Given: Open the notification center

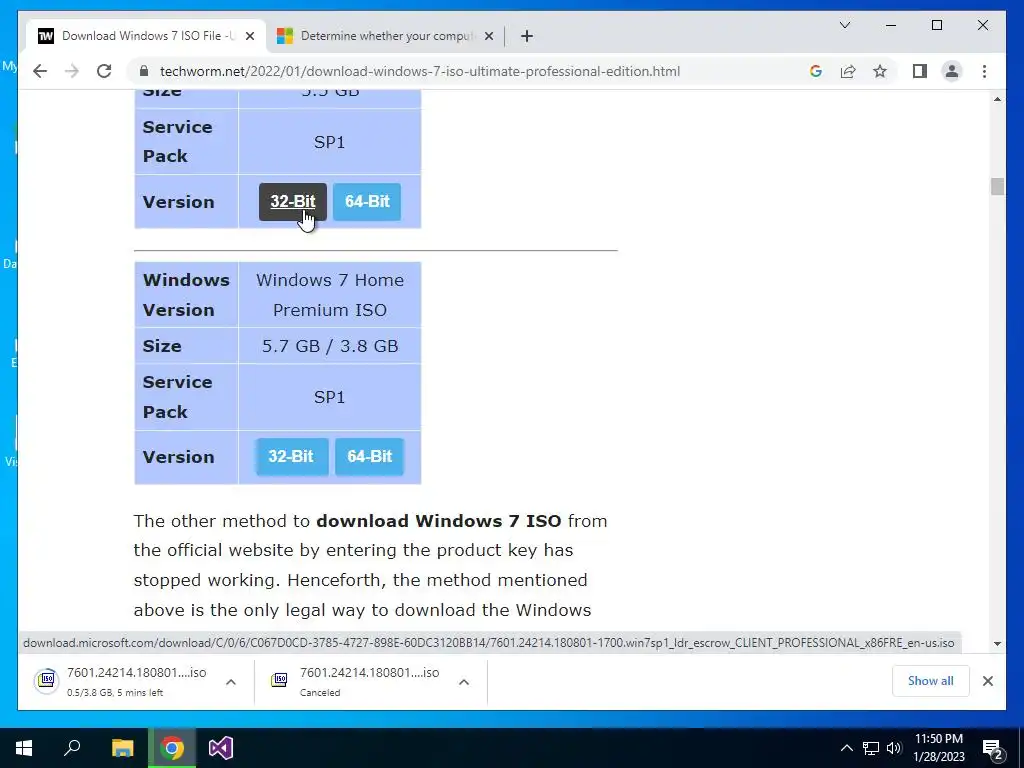Looking at the screenshot, I should click(x=993, y=748).
